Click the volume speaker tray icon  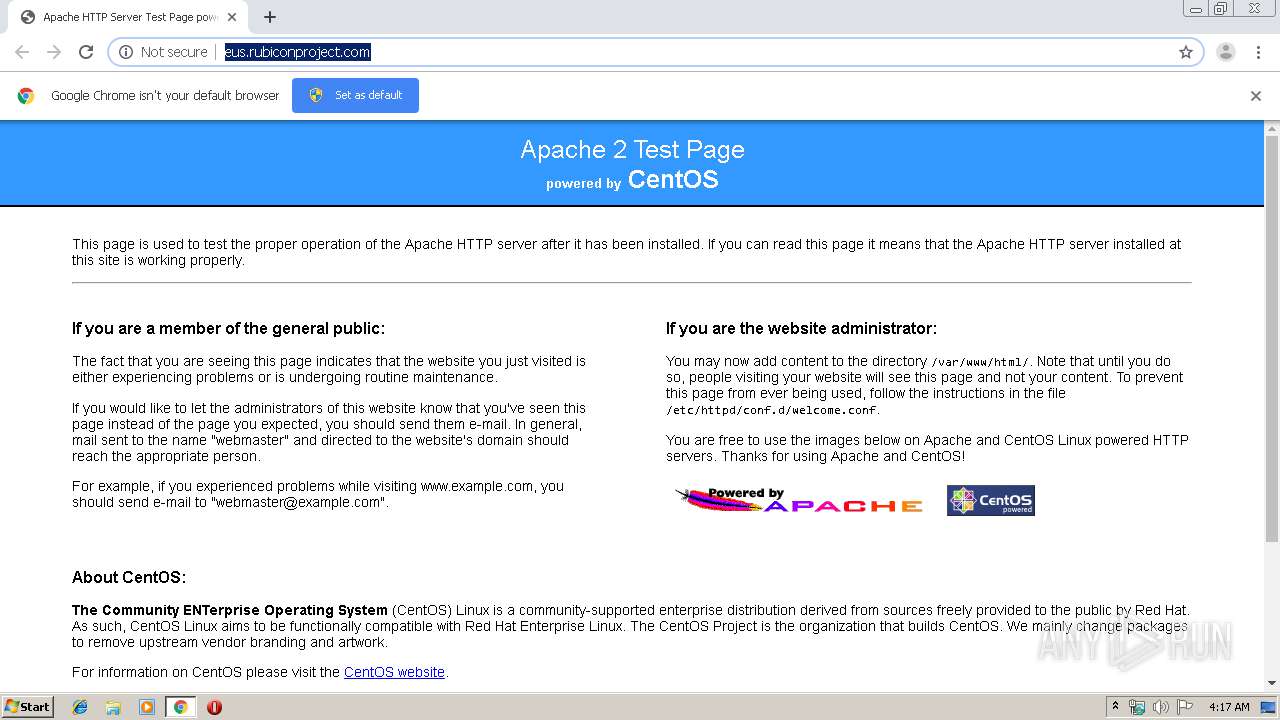click(x=1160, y=707)
